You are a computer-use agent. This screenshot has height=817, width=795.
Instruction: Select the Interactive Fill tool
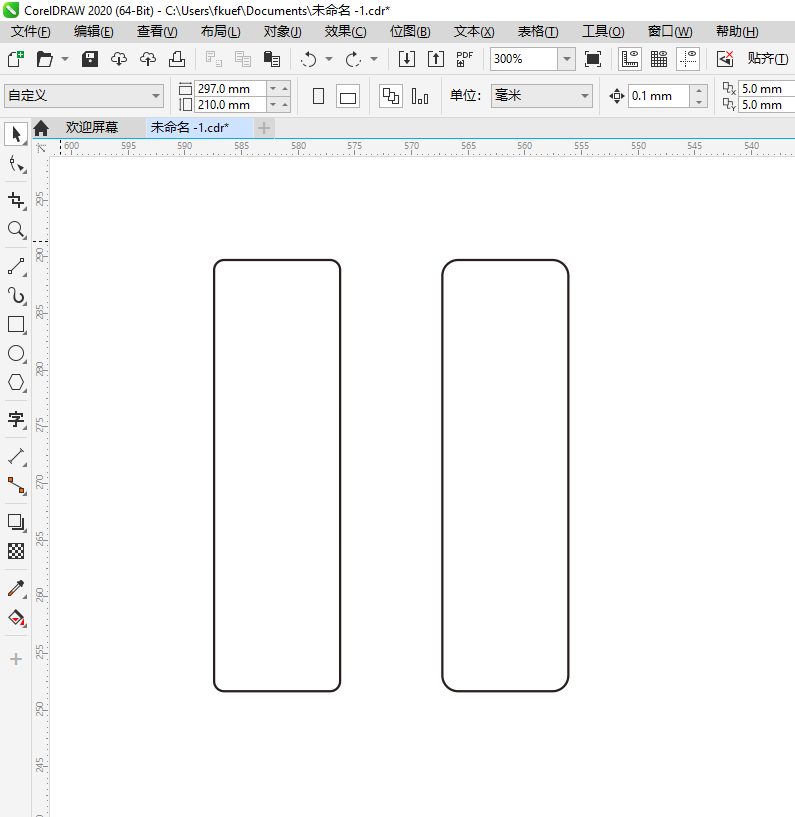click(16, 618)
